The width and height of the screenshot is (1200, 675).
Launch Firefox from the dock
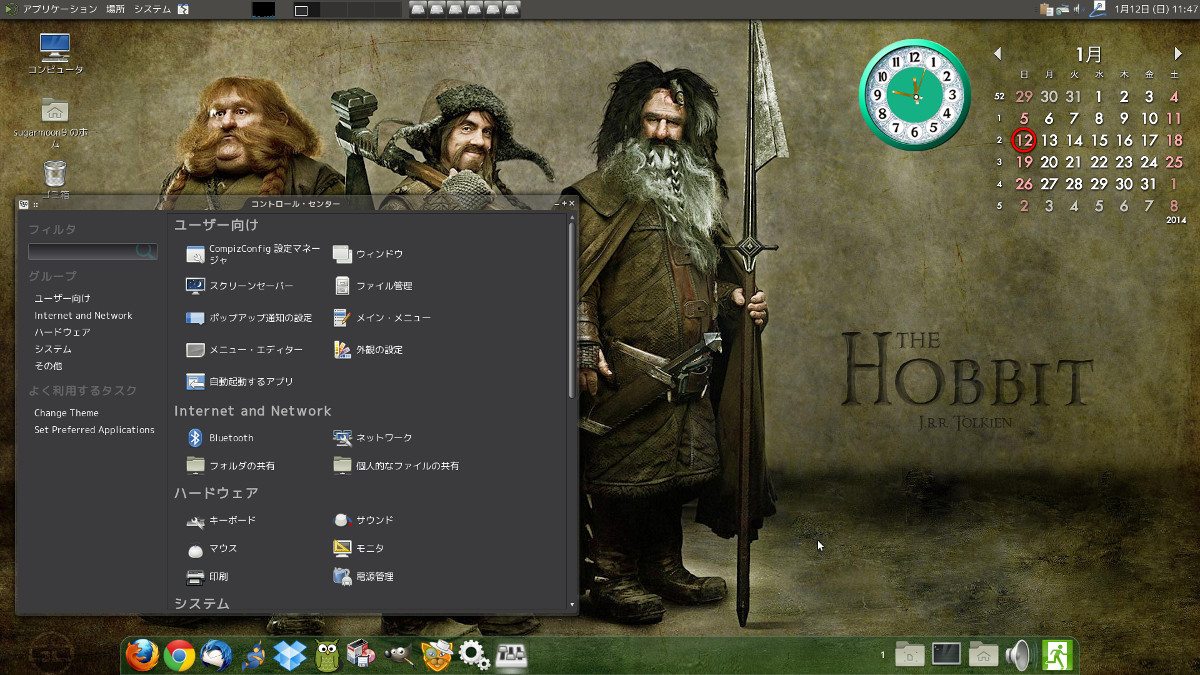[x=143, y=655]
